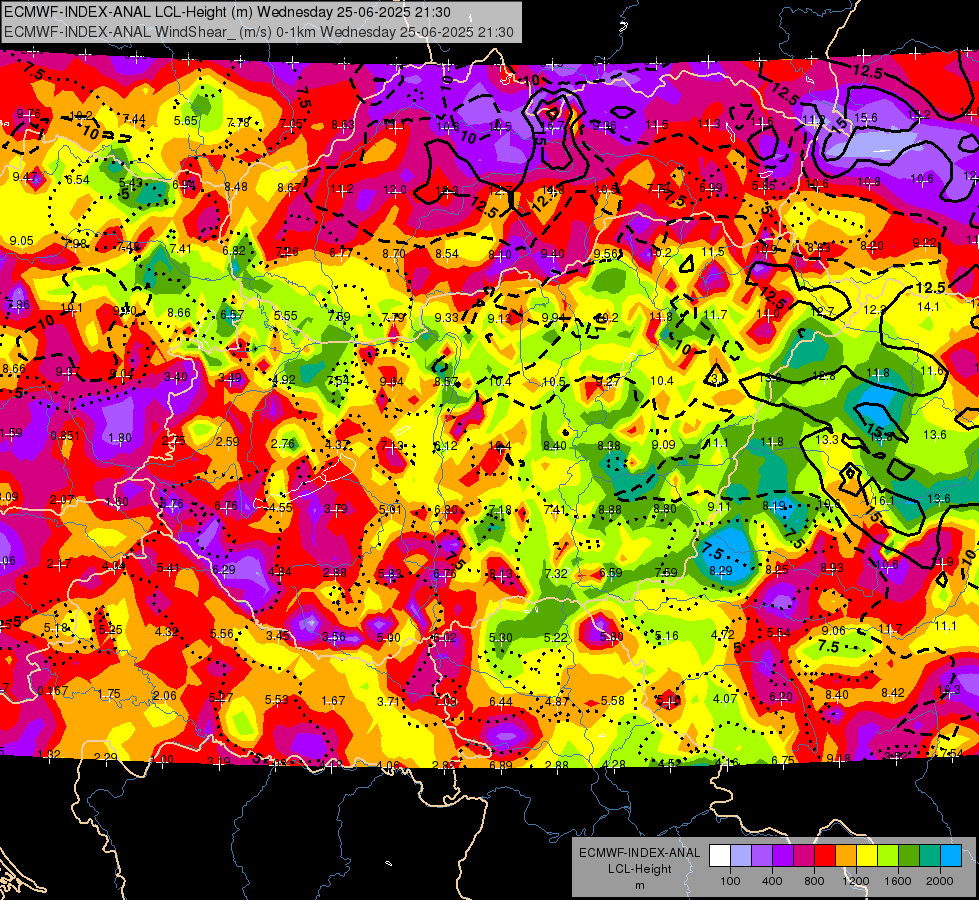Click the light lavender swatch in the legend
Screen dimensions: 979x900
click(x=741, y=856)
